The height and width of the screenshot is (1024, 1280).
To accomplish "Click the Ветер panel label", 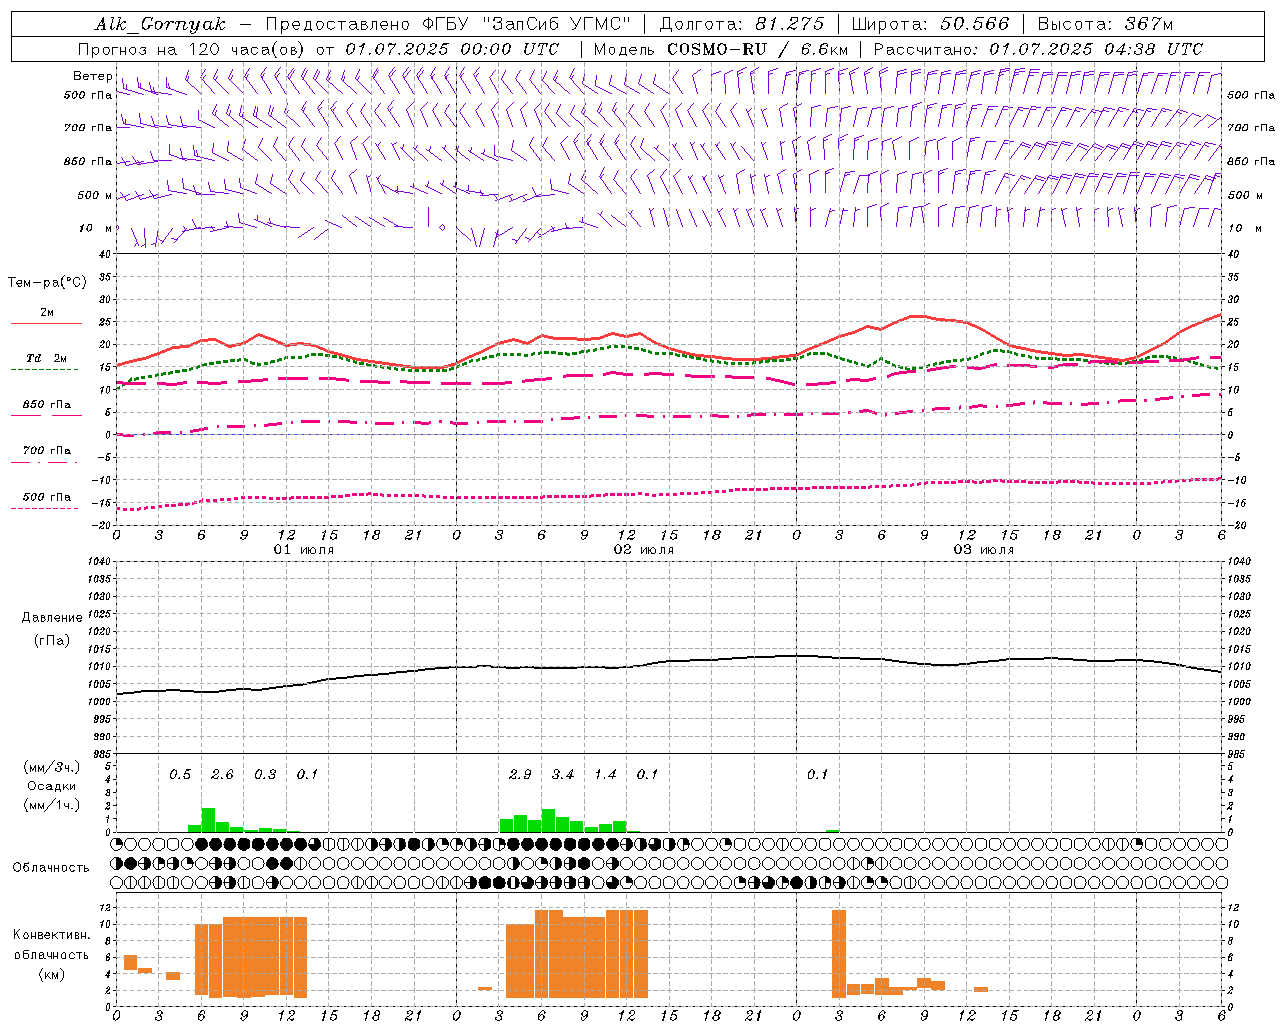I will 93,76.
